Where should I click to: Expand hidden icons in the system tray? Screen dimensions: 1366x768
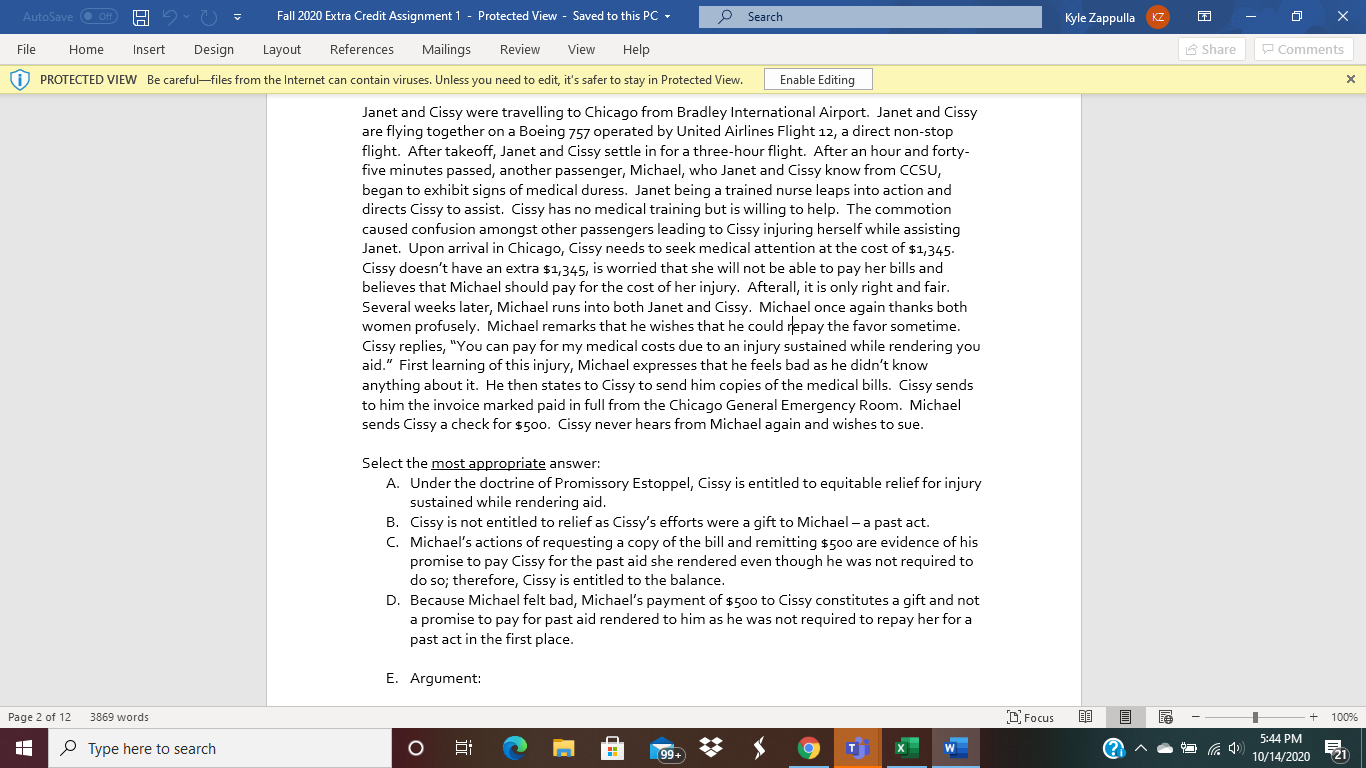[1140, 747]
